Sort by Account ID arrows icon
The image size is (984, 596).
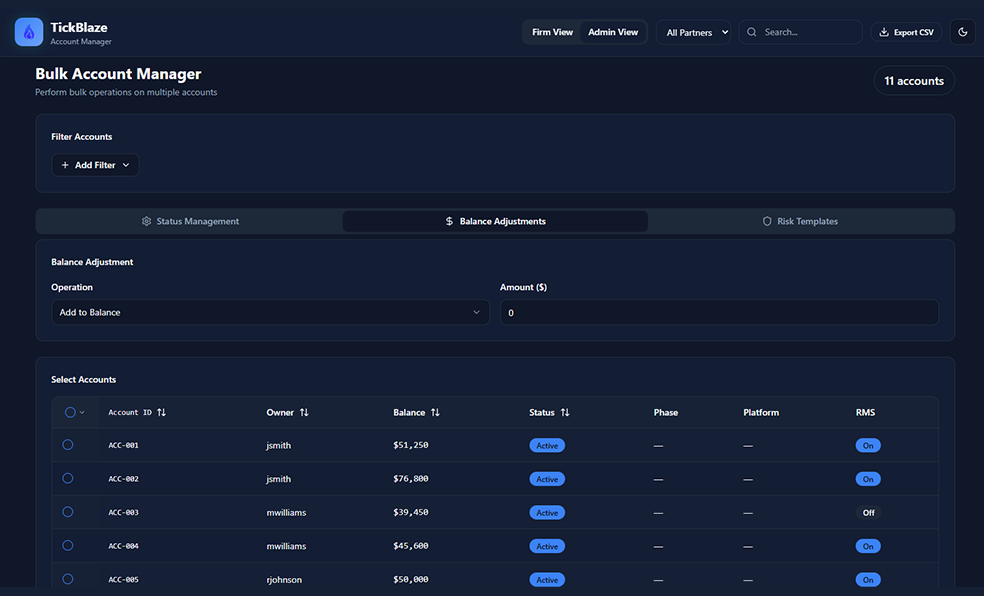(x=162, y=412)
